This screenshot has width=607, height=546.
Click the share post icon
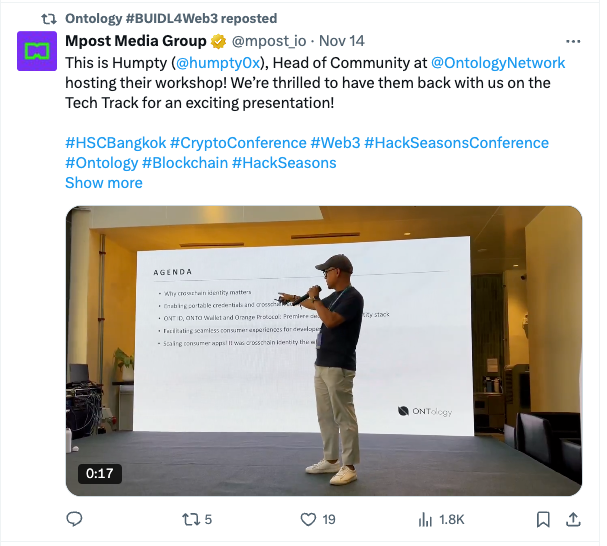[x=573, y=519]
